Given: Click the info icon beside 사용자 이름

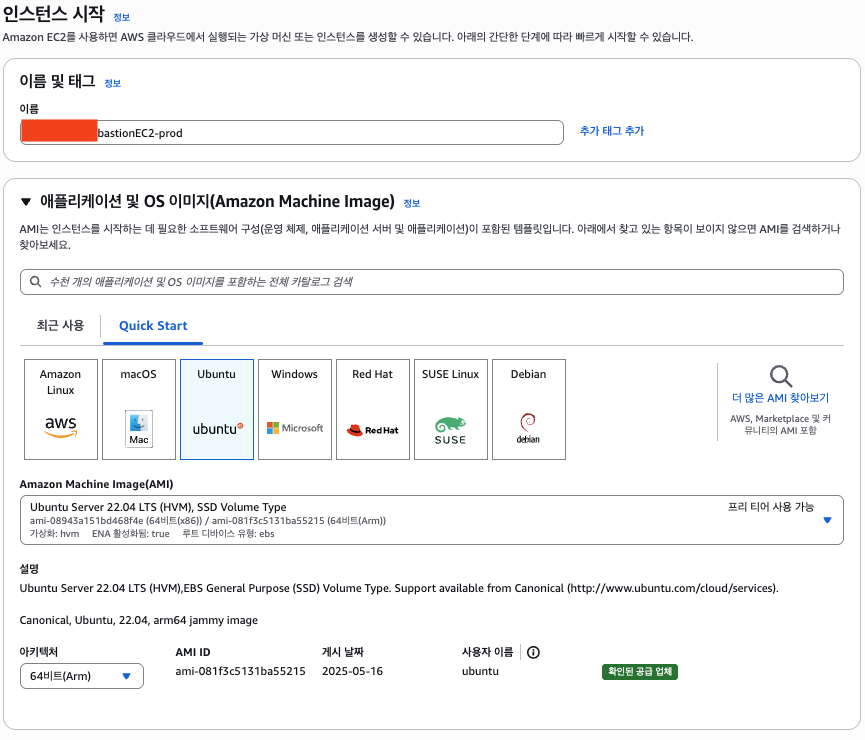Looking at the screenshot, I should [533, 652].
